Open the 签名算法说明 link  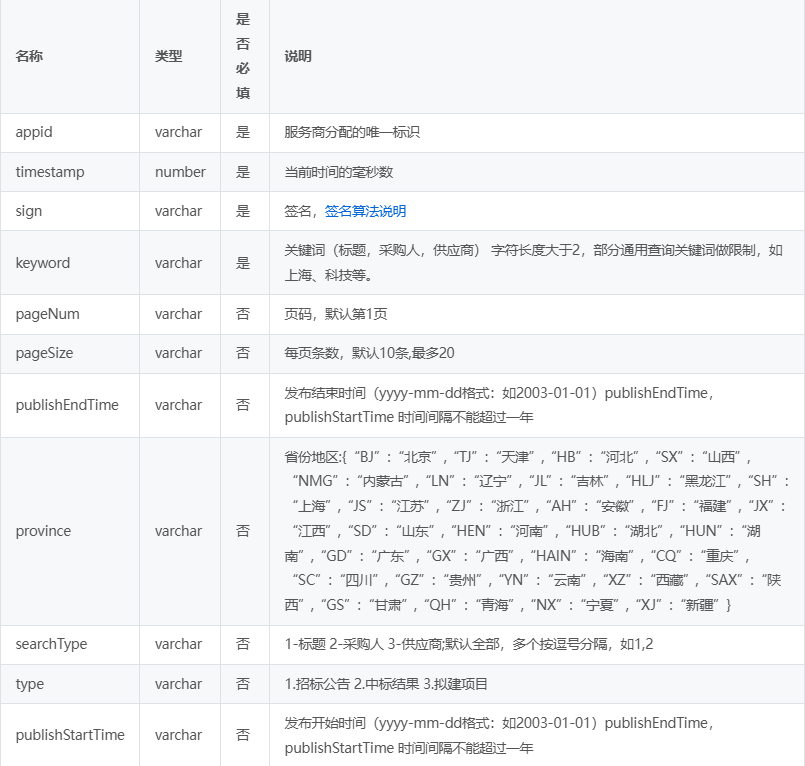[x=365, y=211]
